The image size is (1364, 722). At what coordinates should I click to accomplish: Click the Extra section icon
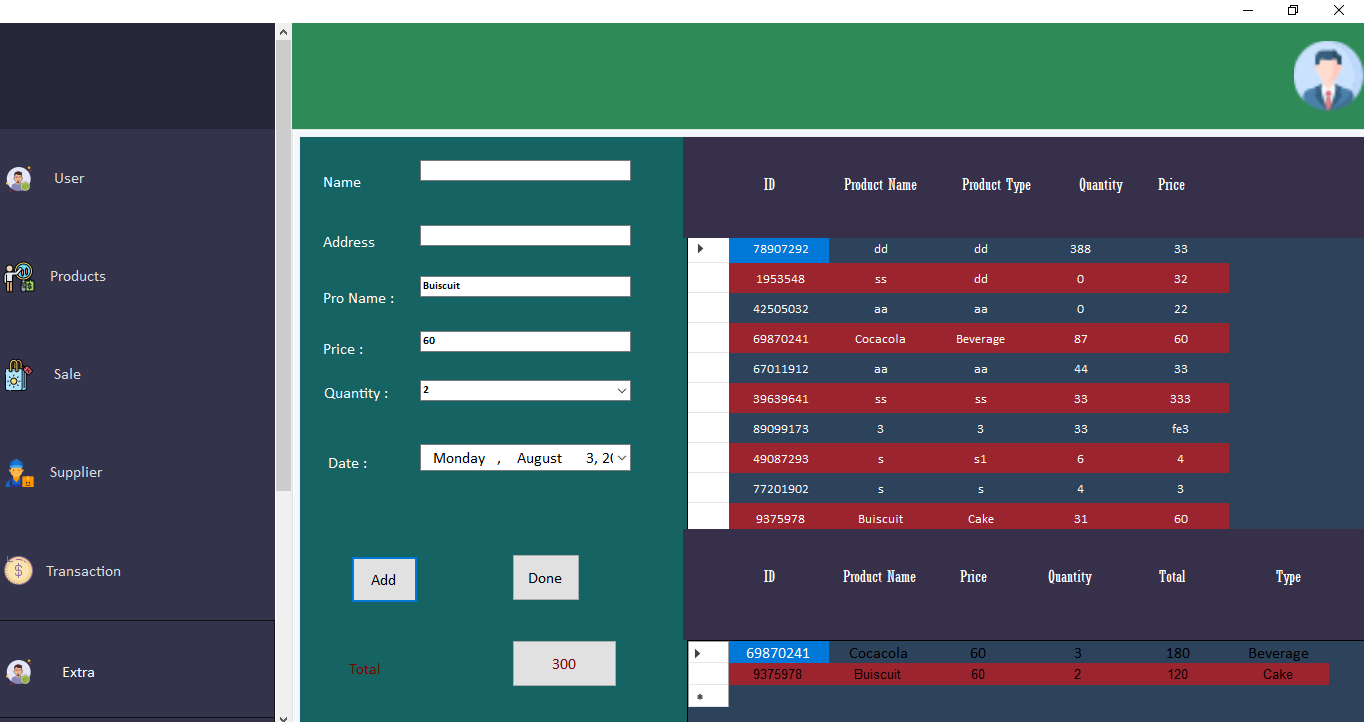coord(19,671)
